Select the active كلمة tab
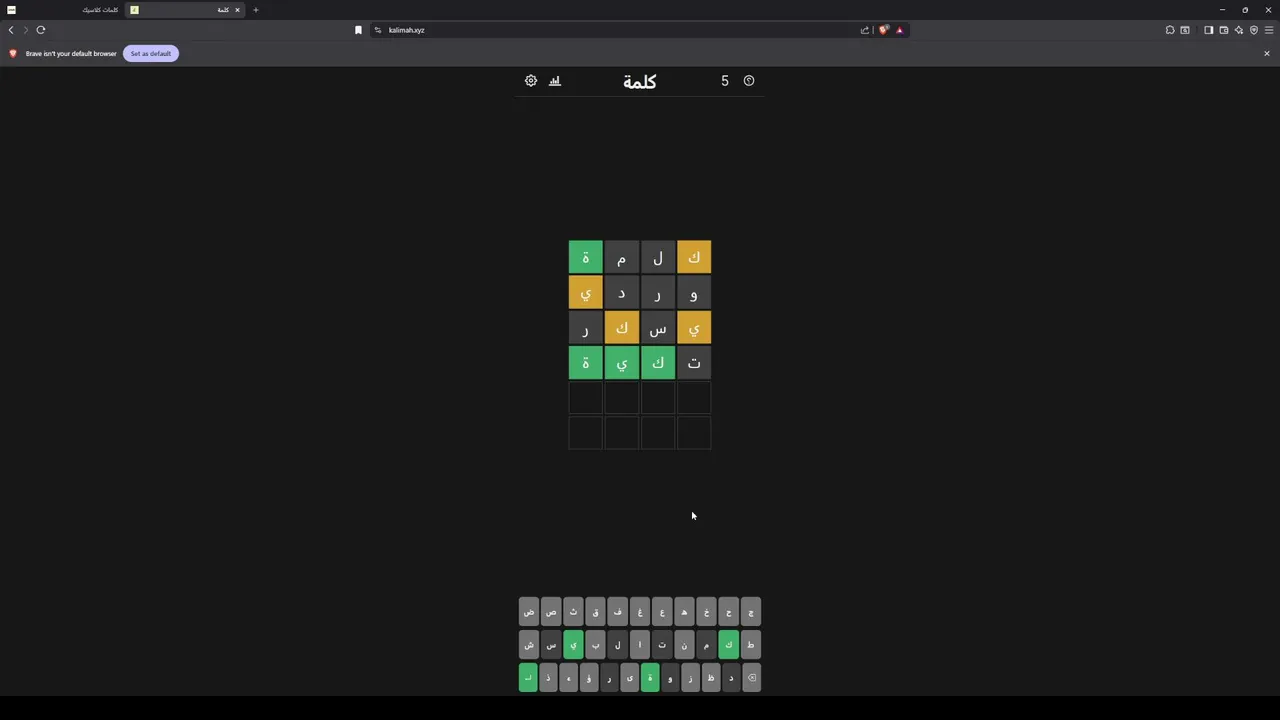 coord(185,10)
